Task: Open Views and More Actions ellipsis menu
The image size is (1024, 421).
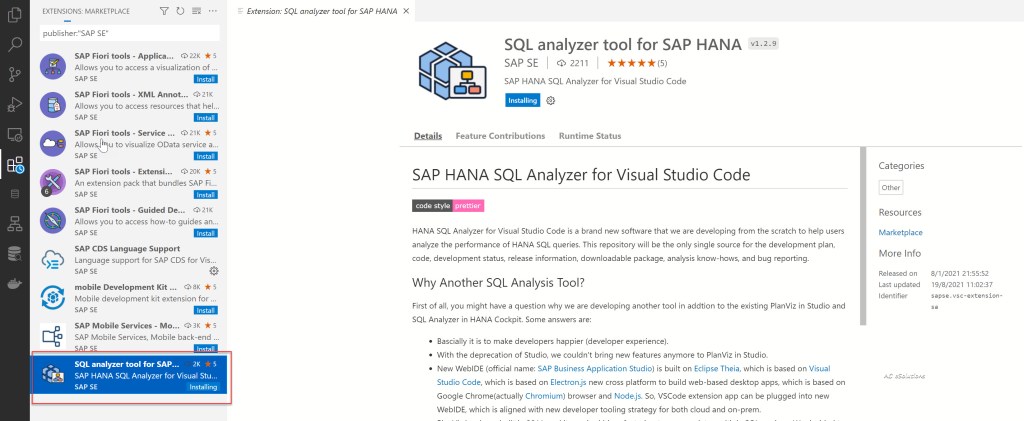Action: (x=212, y=11)
